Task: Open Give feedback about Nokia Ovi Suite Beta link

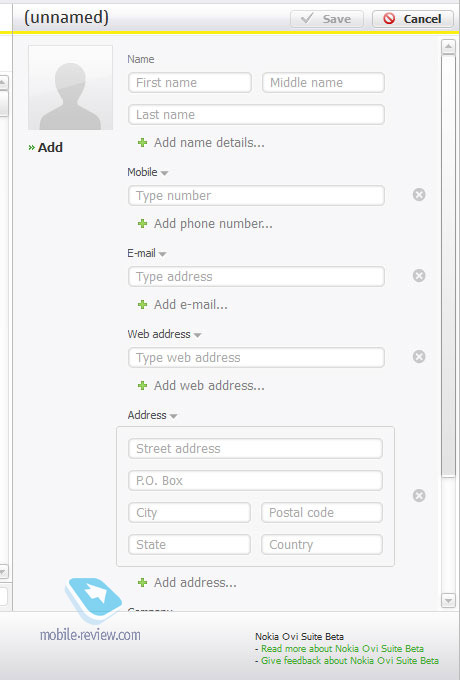Action: (x=349, y=661)
